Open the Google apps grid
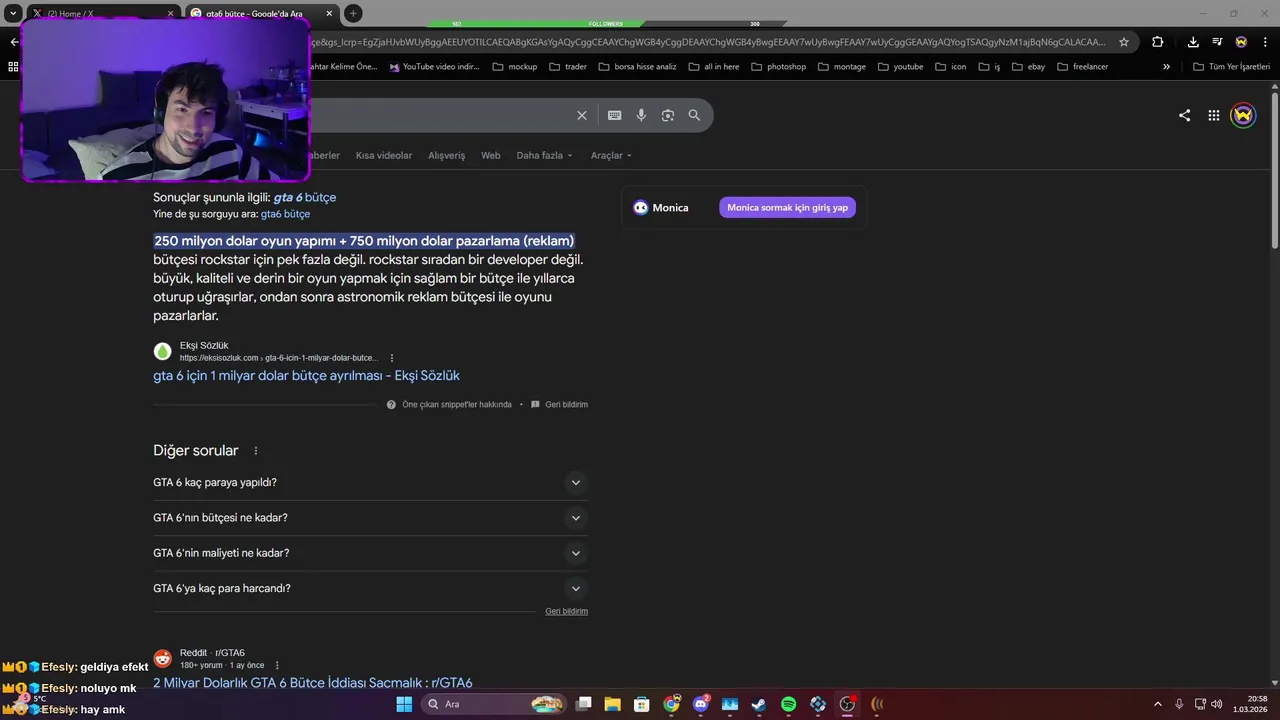Screen dimensions: 1280x720 pyautogui.click(x=1213, y=115)
